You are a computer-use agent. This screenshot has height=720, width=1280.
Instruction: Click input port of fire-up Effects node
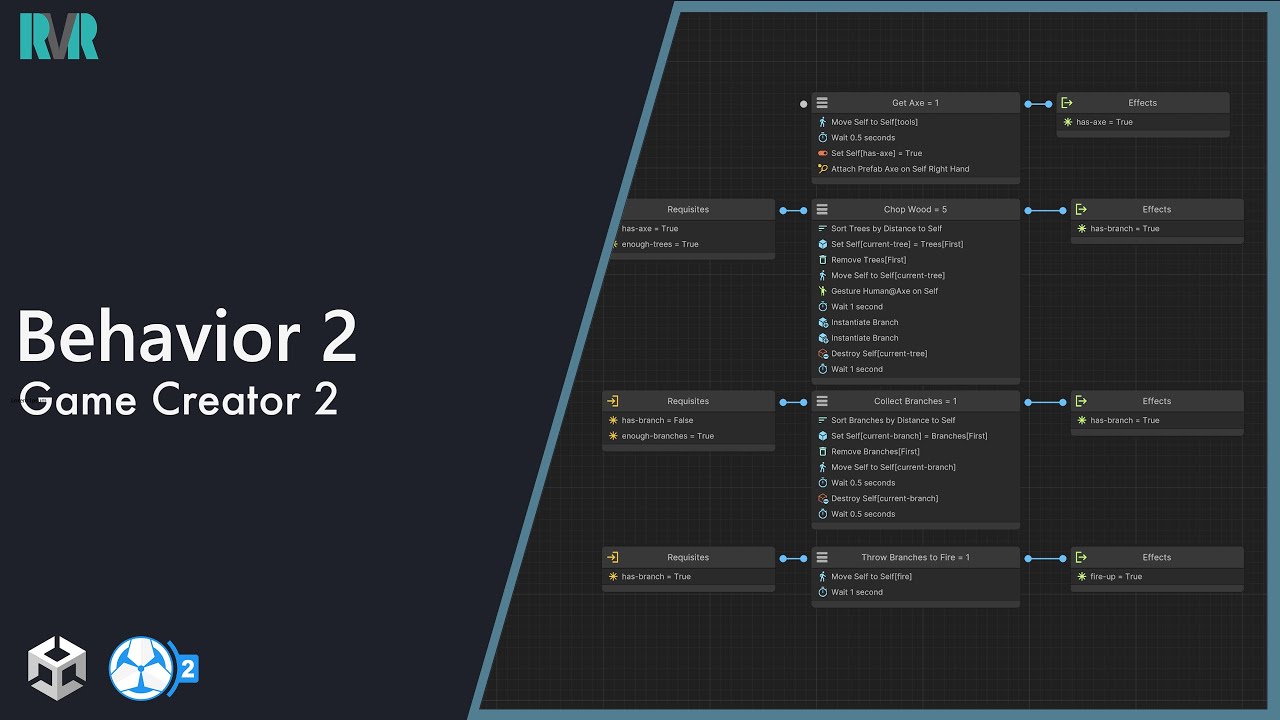point(1062,558)
